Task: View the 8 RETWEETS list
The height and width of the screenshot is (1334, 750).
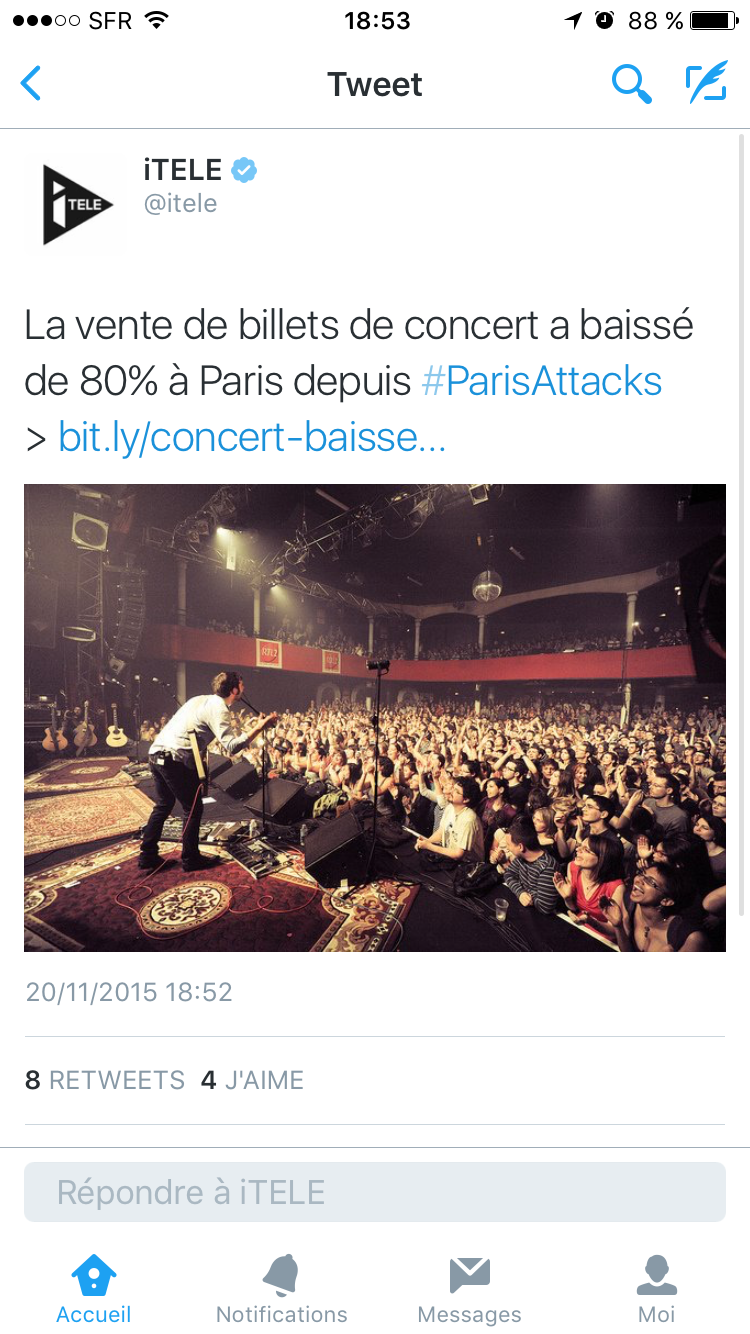Action: [x=105, y=1080]
